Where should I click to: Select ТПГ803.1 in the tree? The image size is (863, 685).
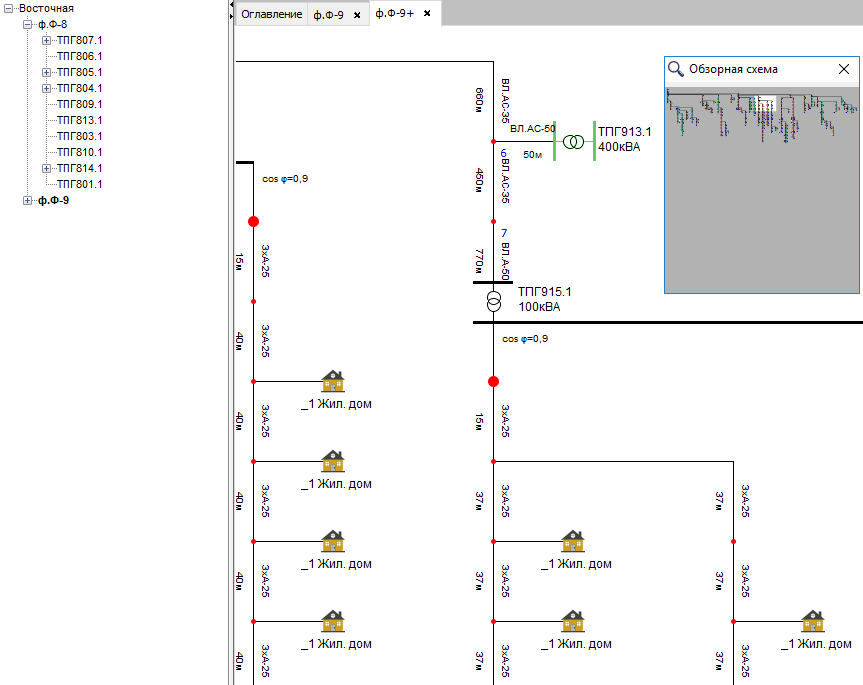[80, 136]
